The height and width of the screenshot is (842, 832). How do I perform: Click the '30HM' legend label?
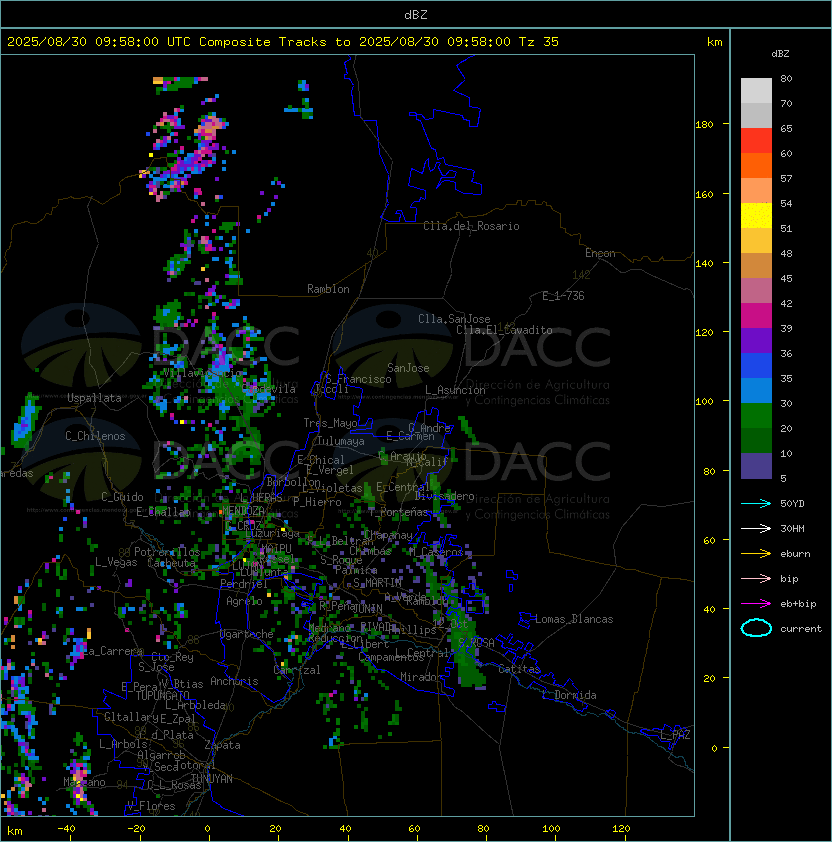point(792,529)
